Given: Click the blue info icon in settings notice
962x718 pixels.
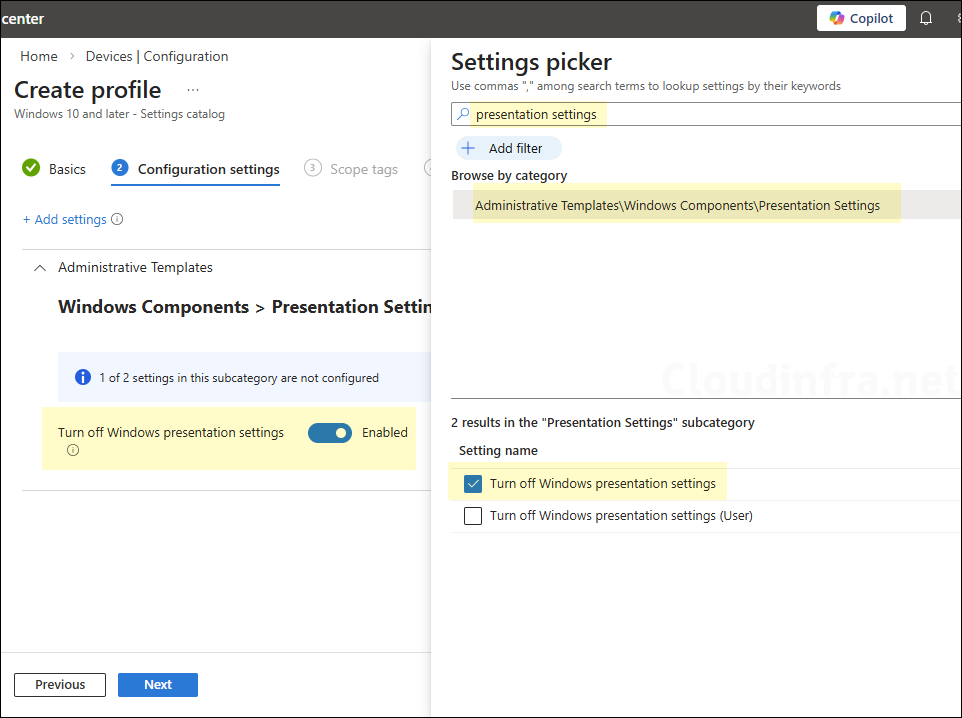Looking at the screenshot, I should click(x=84, y=378).
